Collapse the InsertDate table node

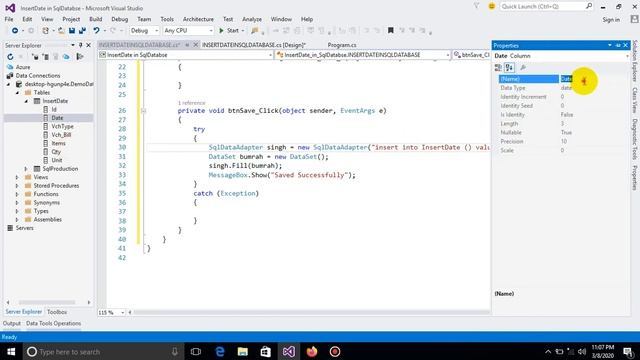(x=26, y=101)
